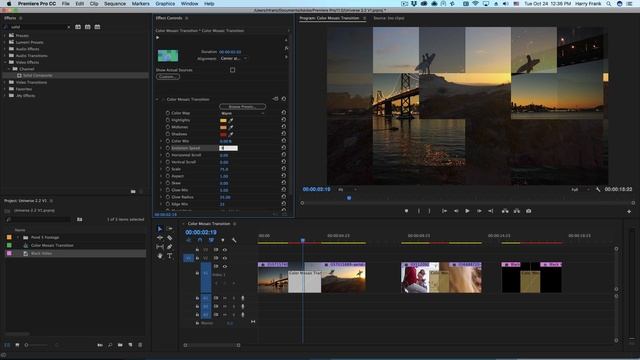Toggle animation stopwatch for Scale
Image resolution: width=640 pixels, height=360 pixels.
tap(168, 169)
